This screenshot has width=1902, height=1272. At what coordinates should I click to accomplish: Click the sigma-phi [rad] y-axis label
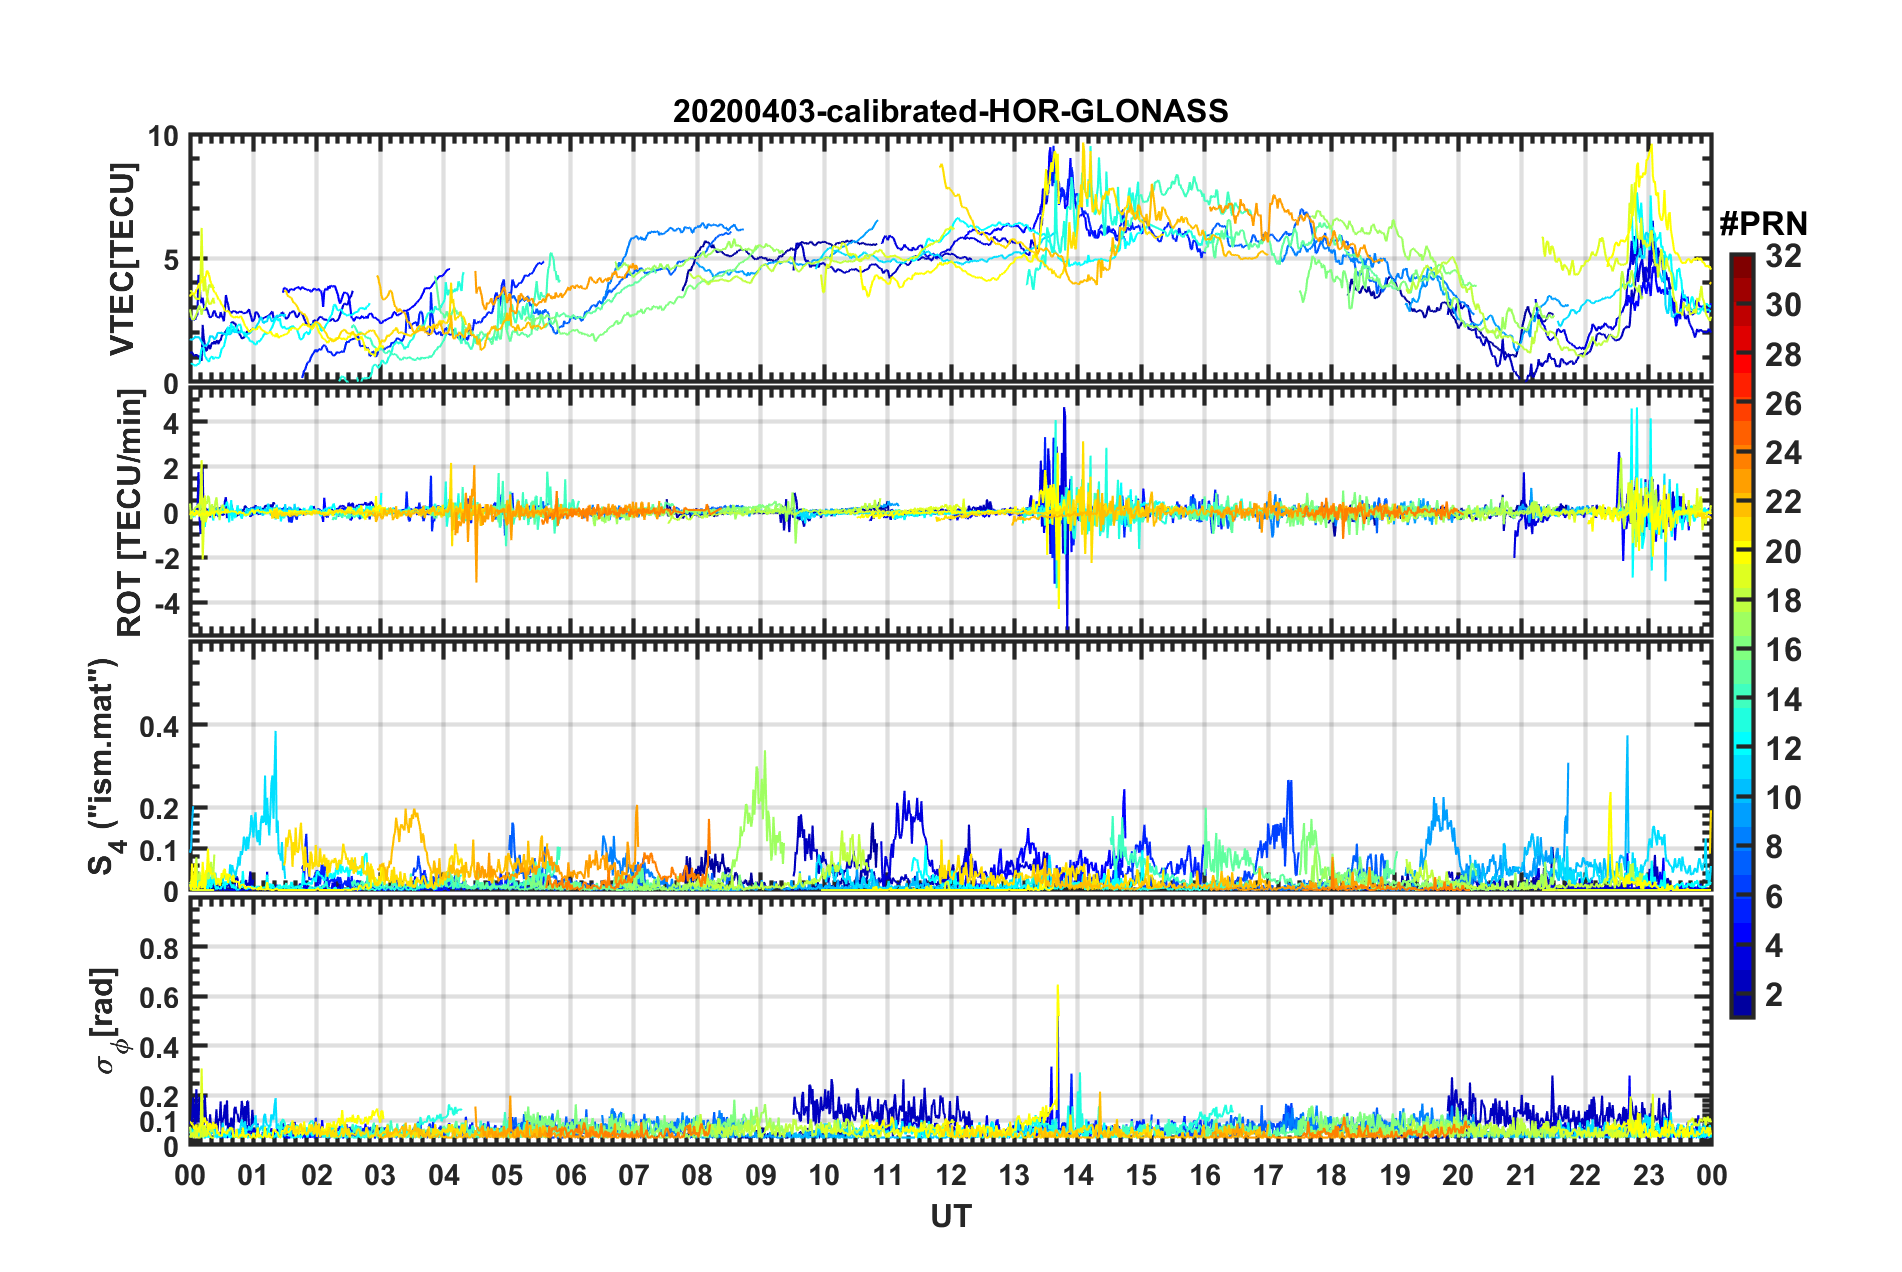[x=107, y=1020]
